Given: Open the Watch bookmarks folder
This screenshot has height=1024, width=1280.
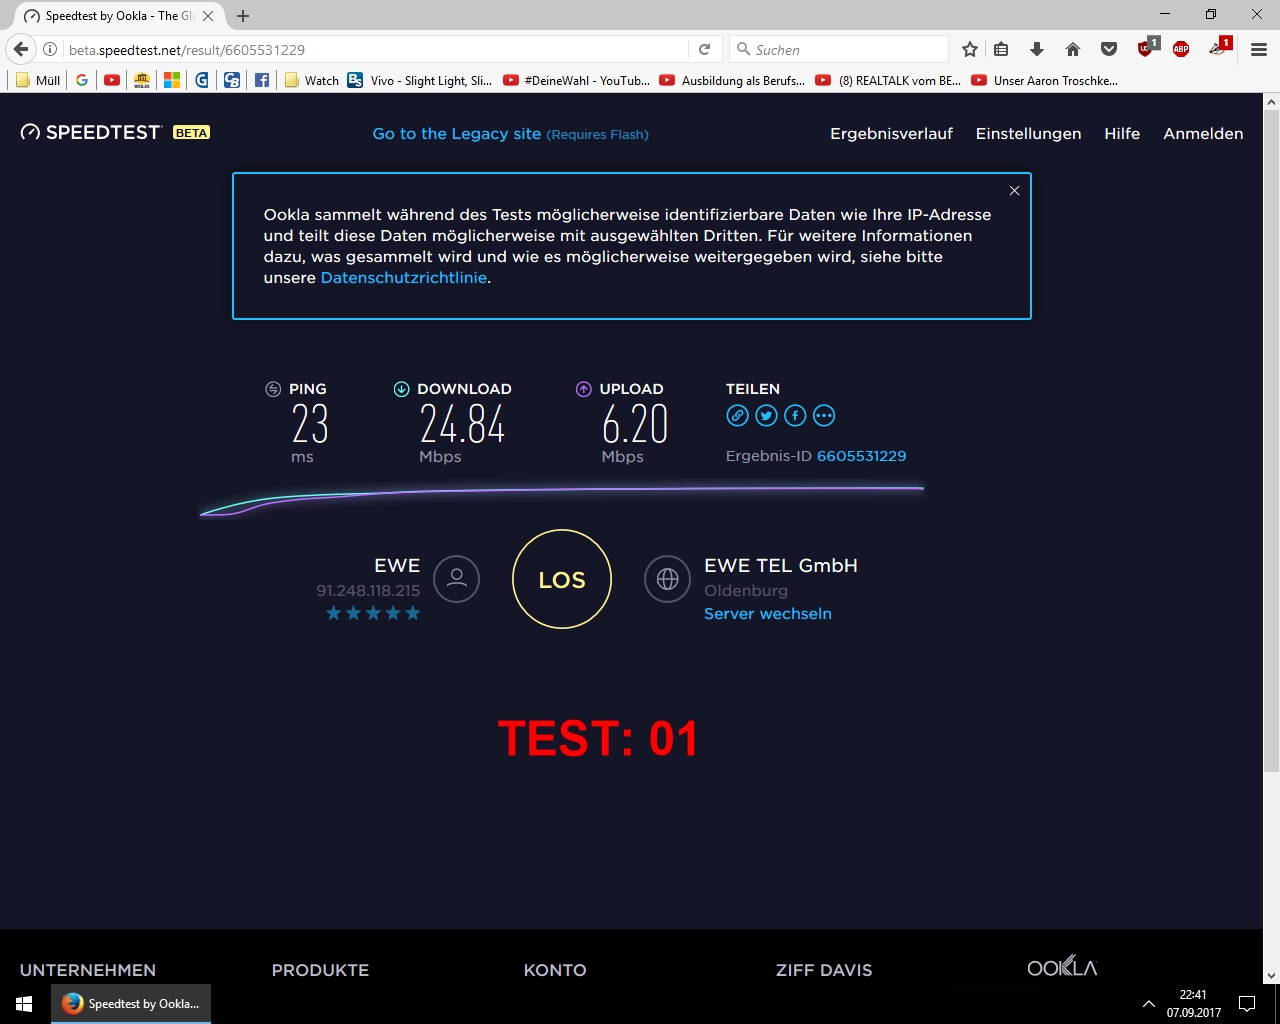Looking at the screenshot, I should pyautogui.click(x=312, y=80).
